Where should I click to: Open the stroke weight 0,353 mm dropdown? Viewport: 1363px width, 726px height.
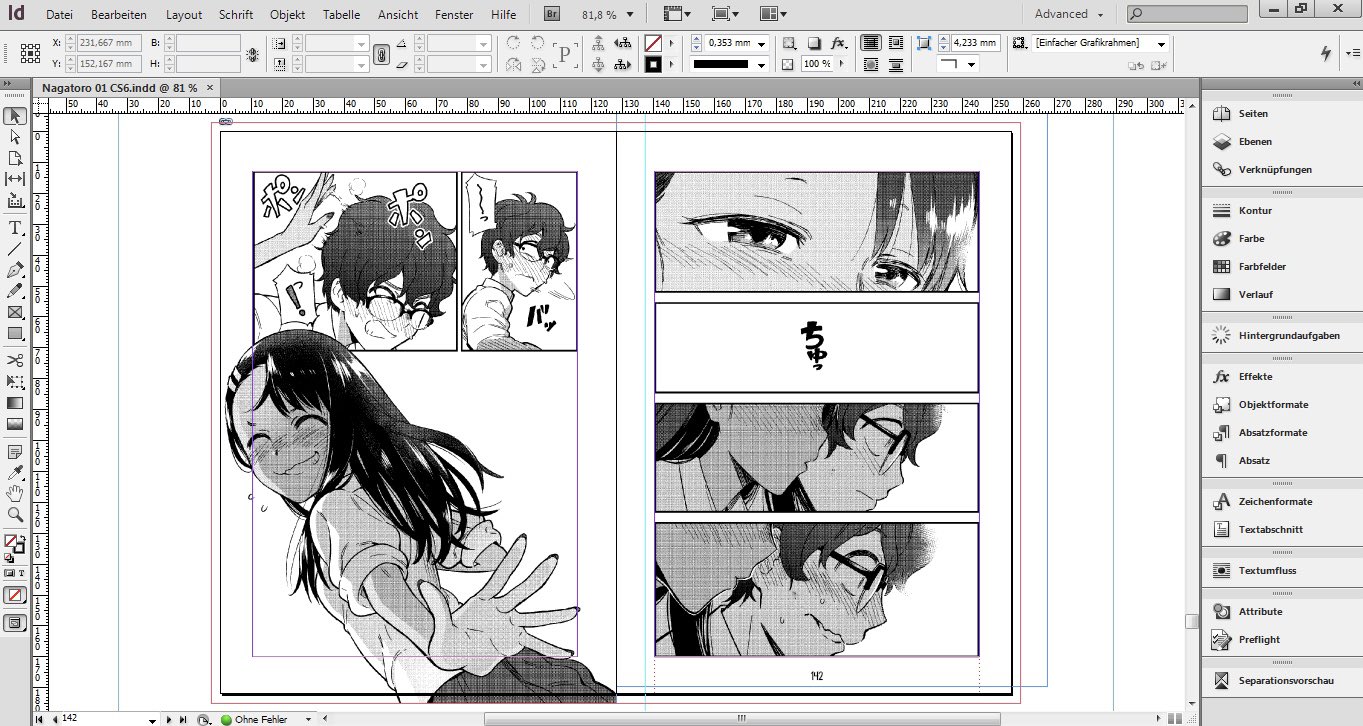tap(762, 44)
